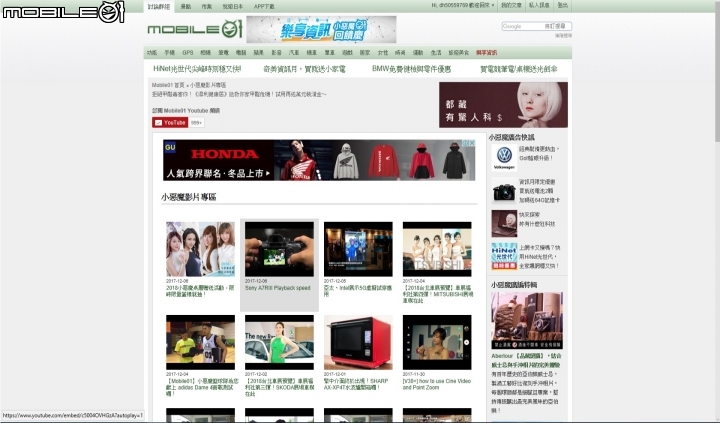This screenshot has height=423, width=720.
Task: Click the HiNet 光世代 logo in the sidebar
Action: coord(504,256)
